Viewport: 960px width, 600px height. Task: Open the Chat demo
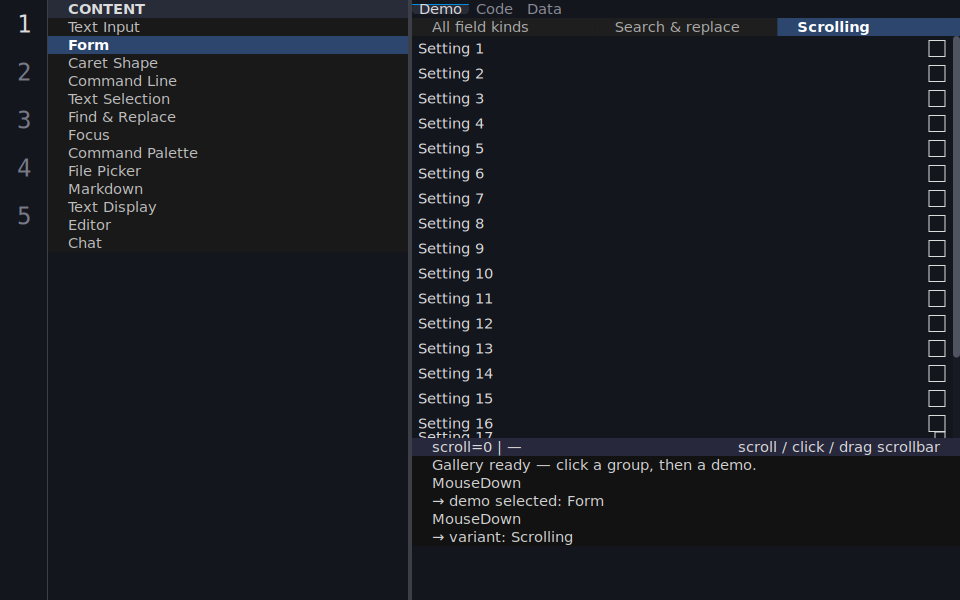pos(228,243)
